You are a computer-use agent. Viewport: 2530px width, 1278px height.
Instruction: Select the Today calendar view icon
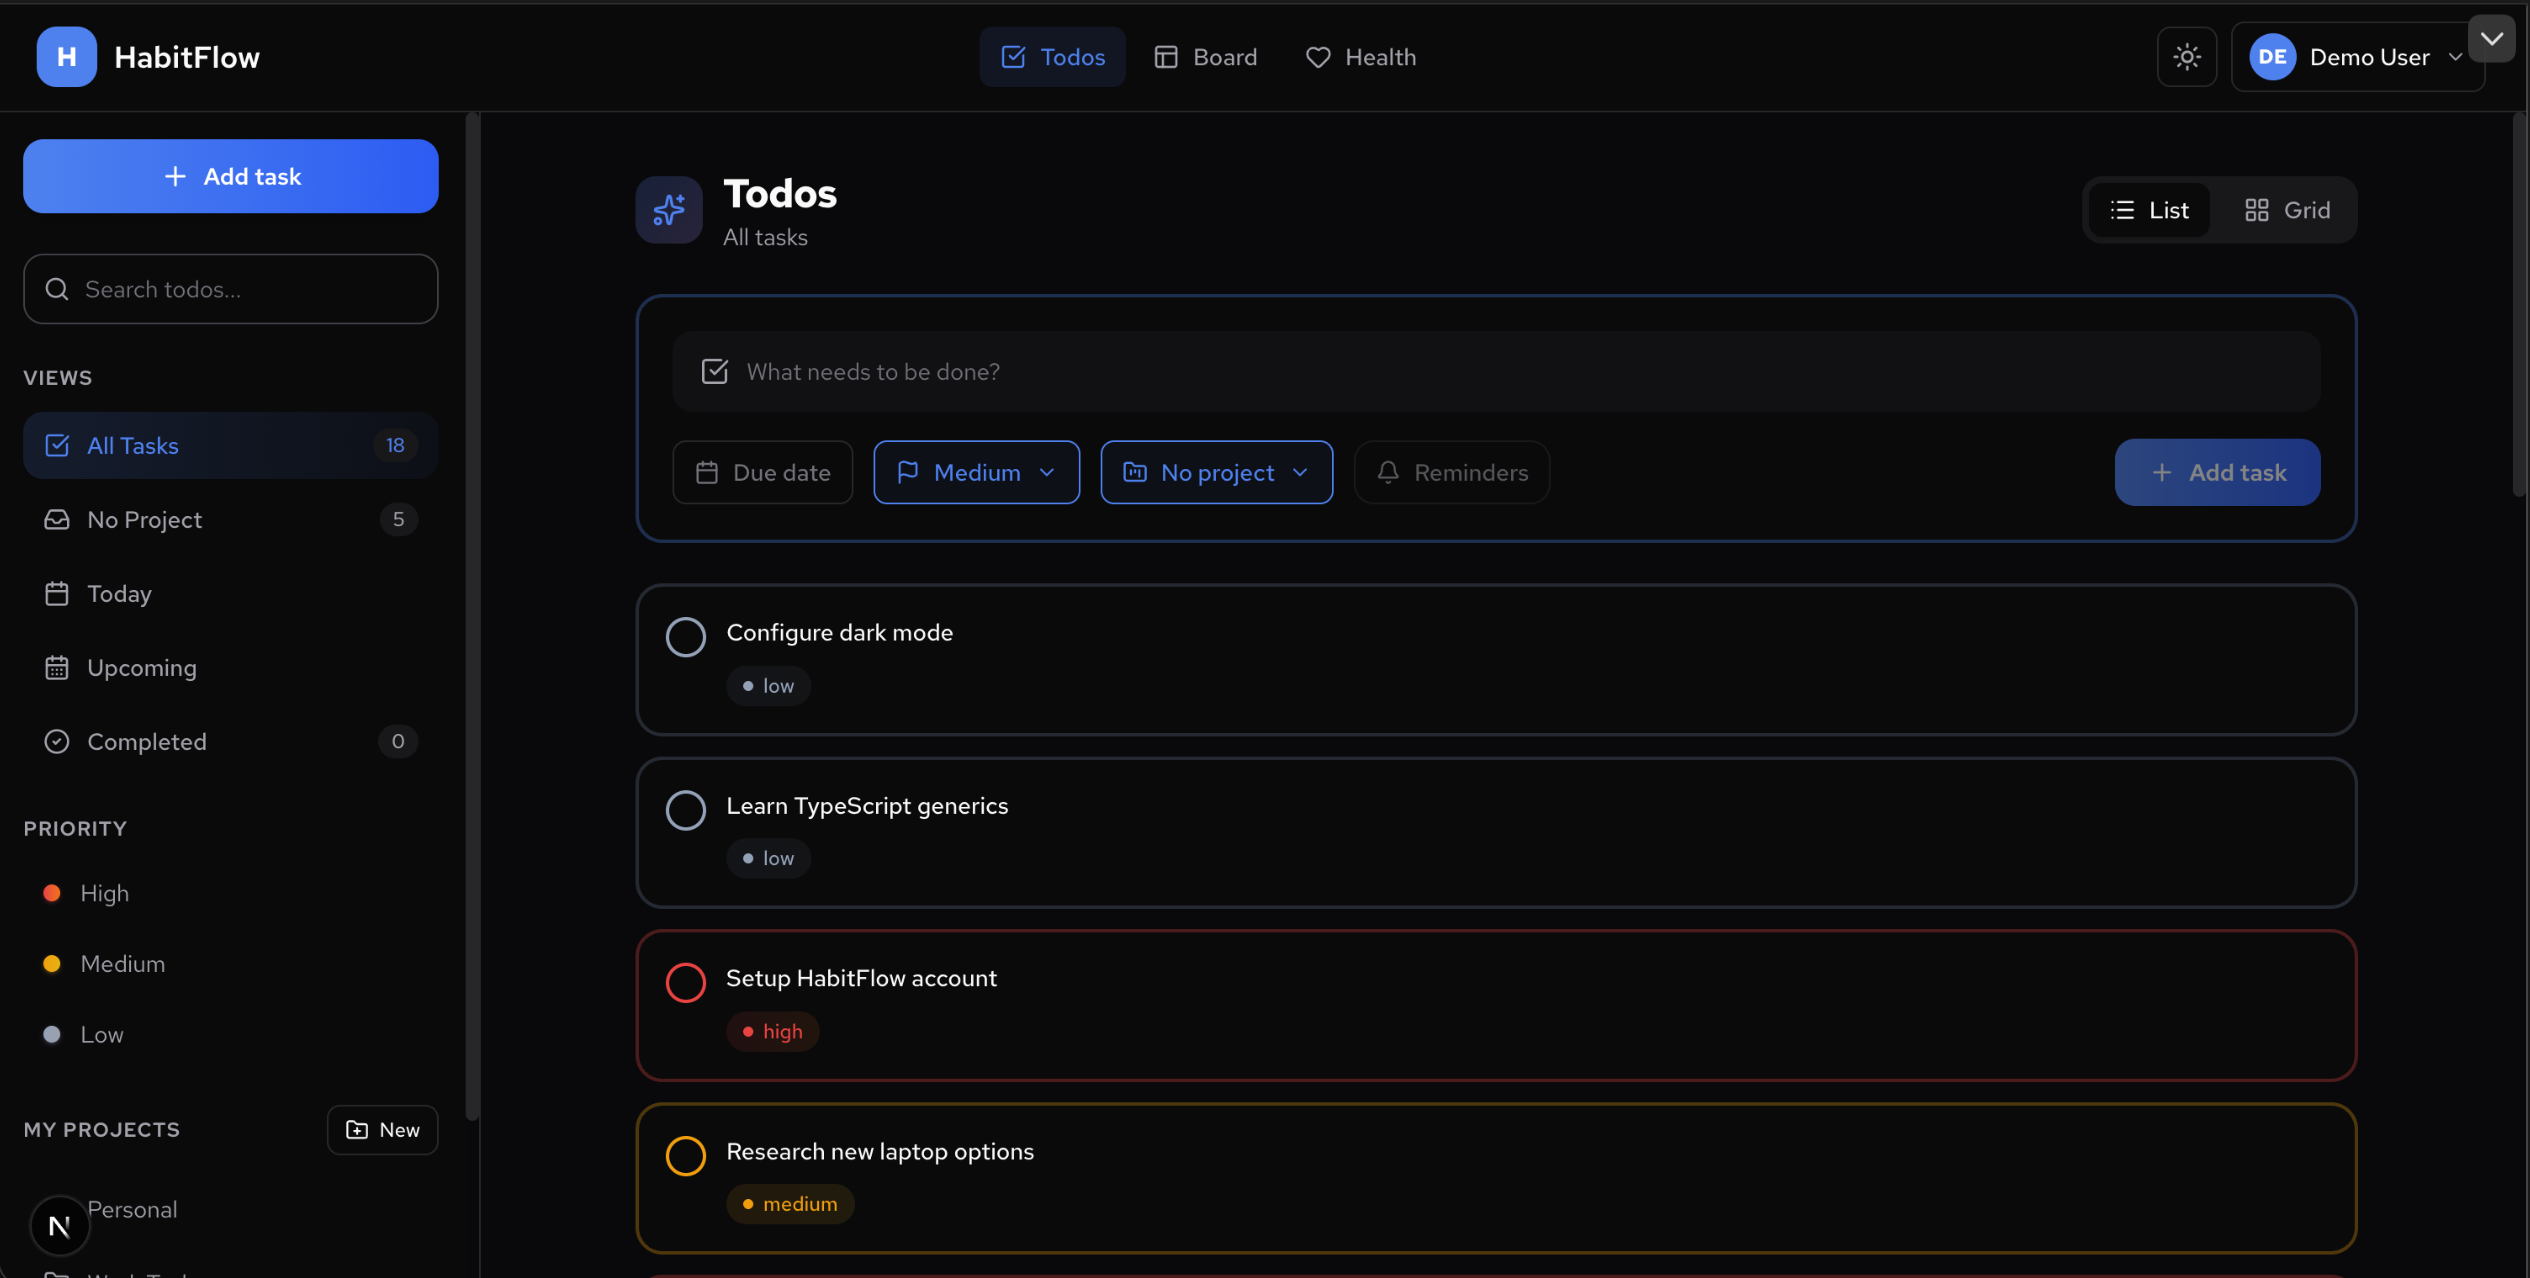(57, 593)
